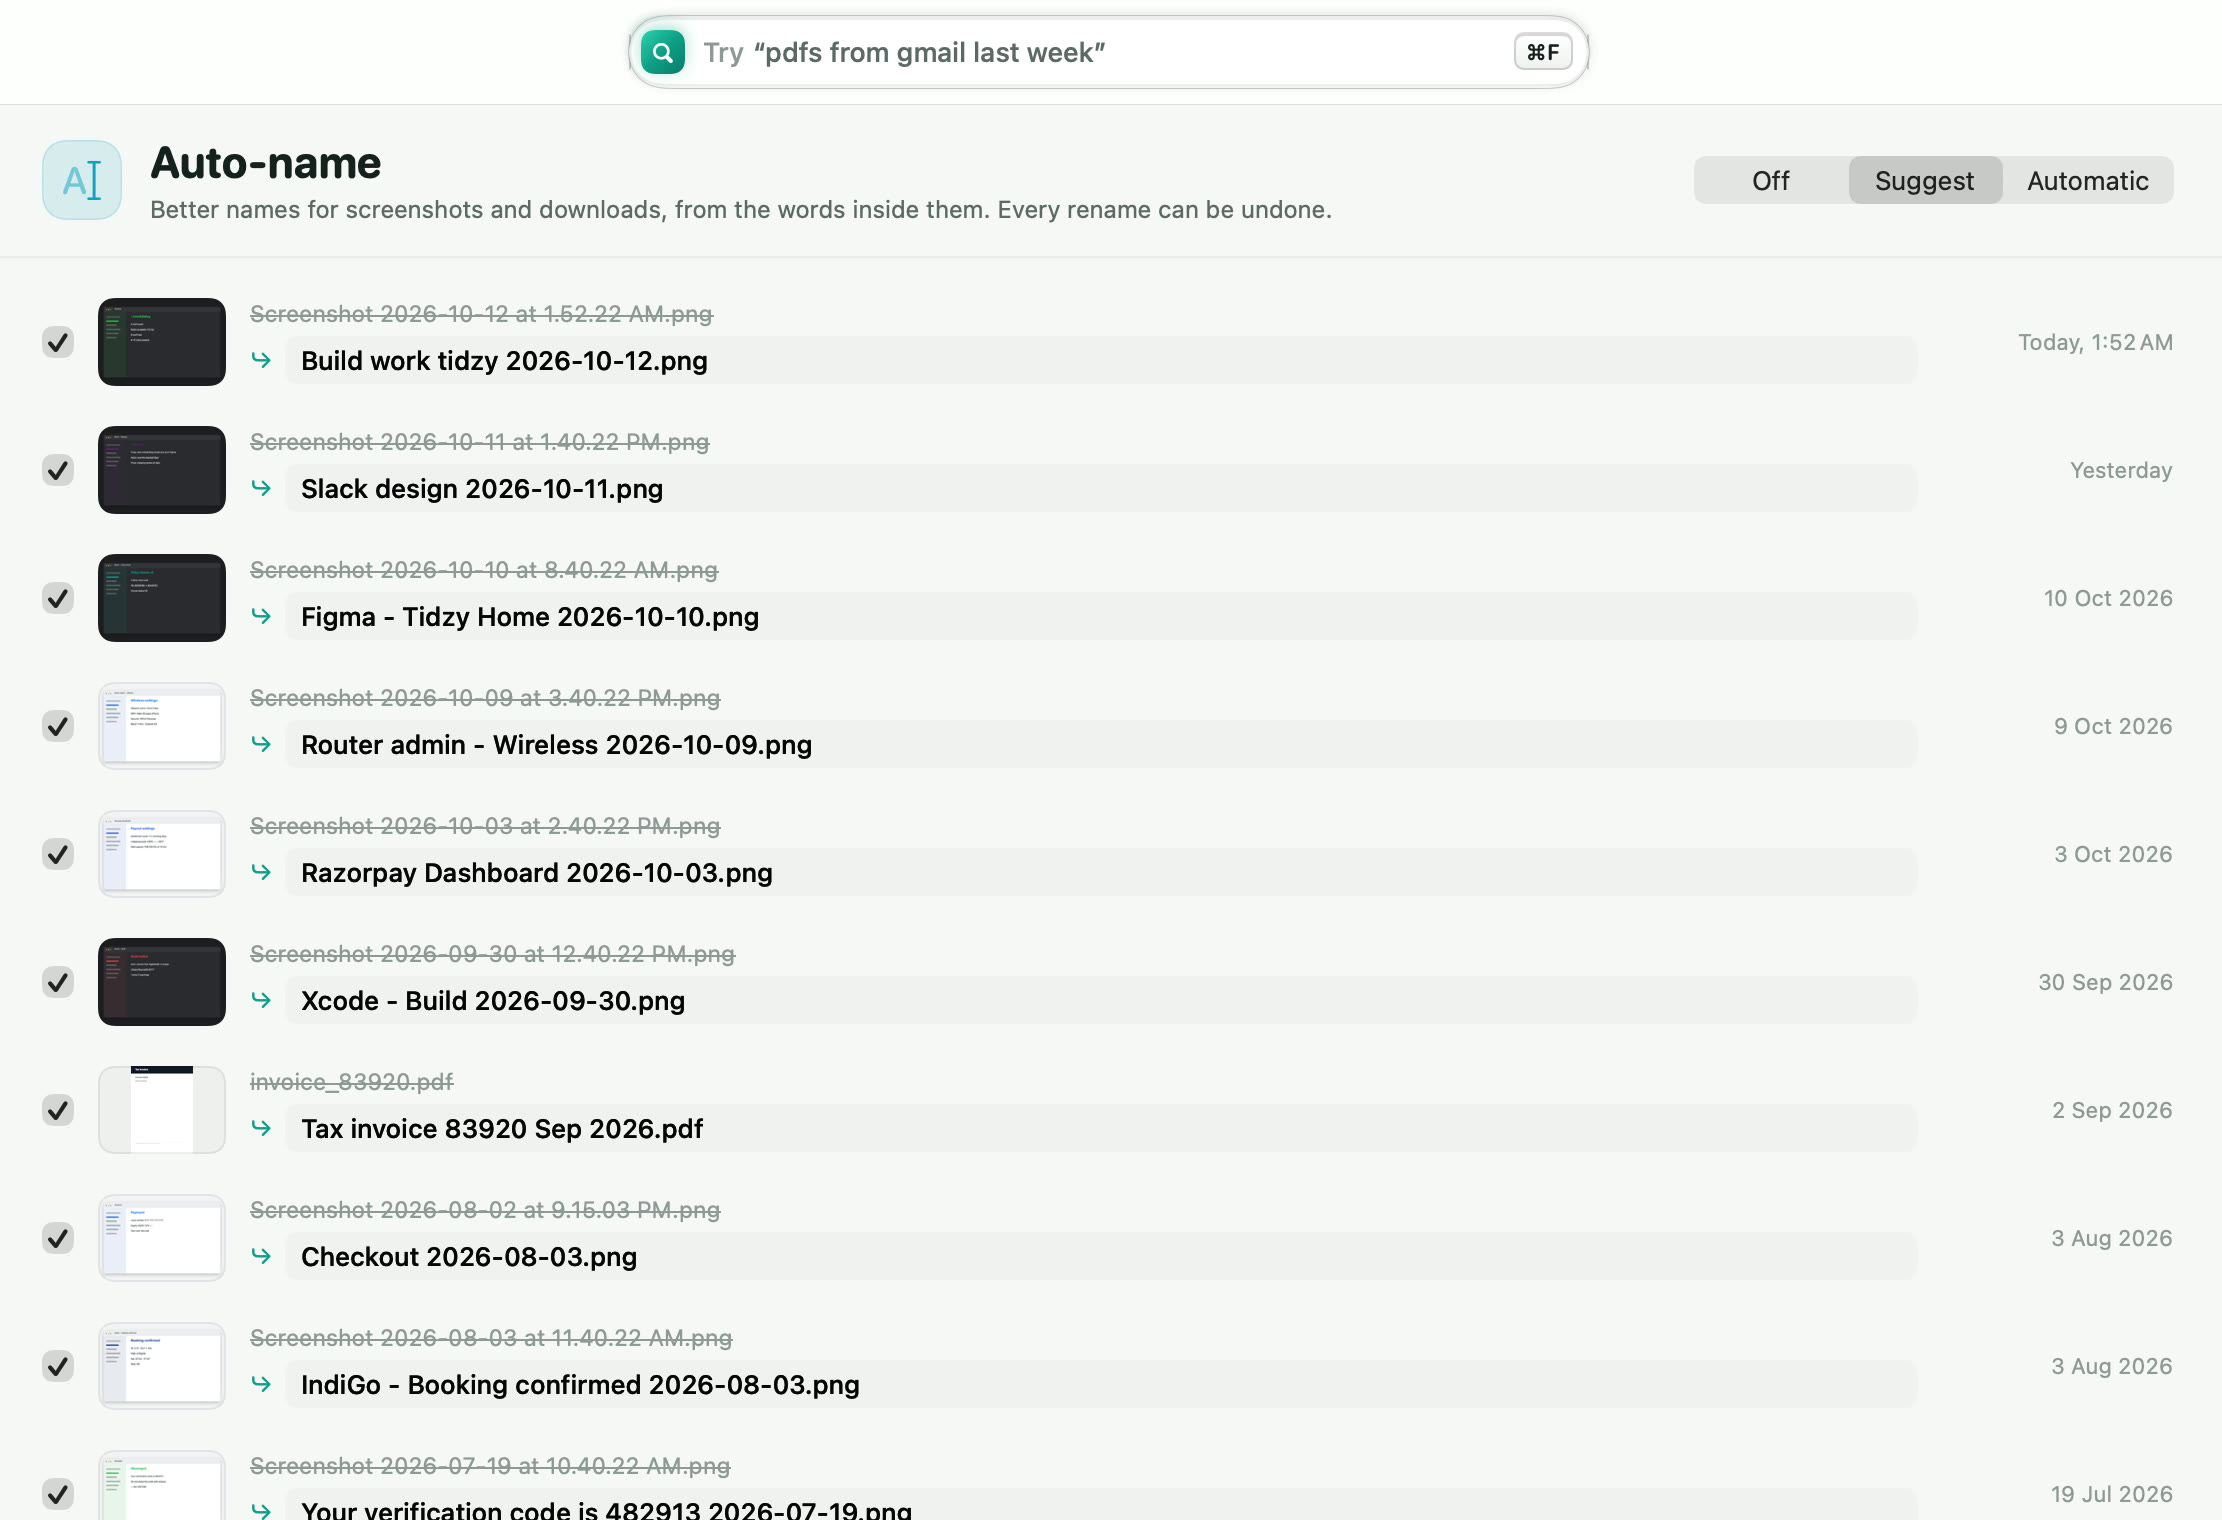Click the search field with gmail hint
The height and width of the screenshot is (1520, 2222).
pos(1108,52)
